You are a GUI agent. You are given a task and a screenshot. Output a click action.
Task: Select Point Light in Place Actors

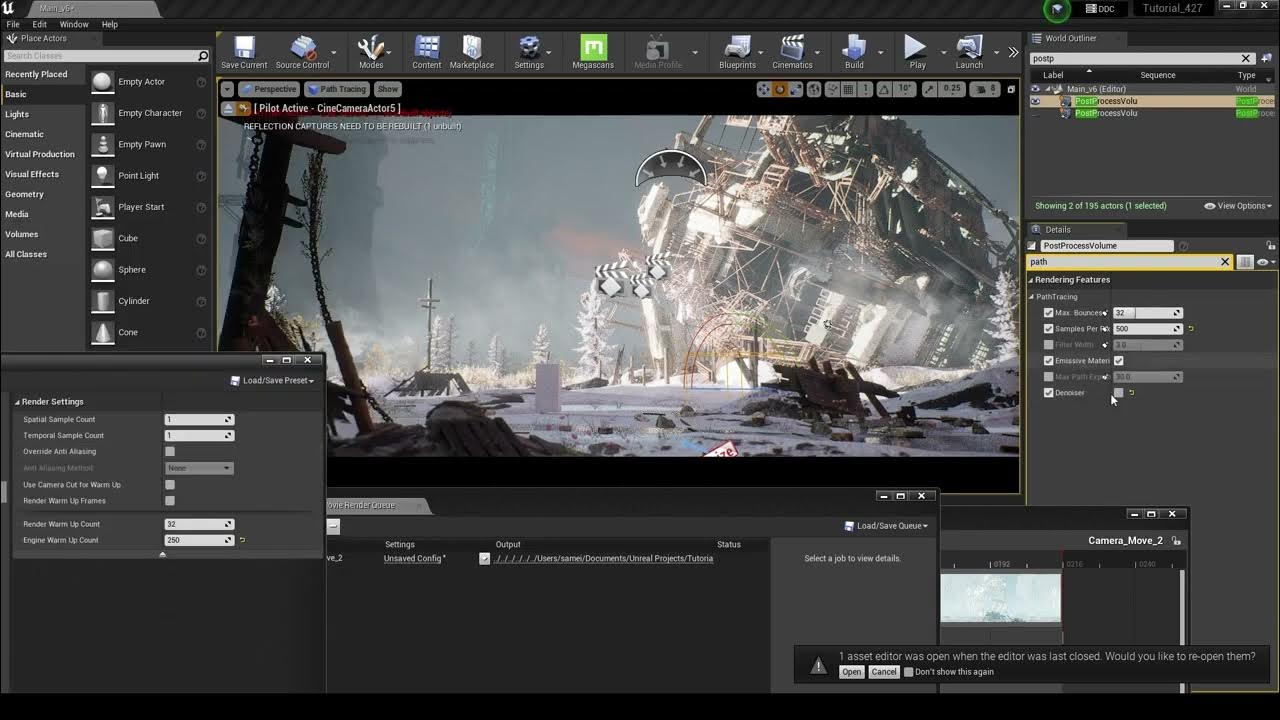(150, 176)
